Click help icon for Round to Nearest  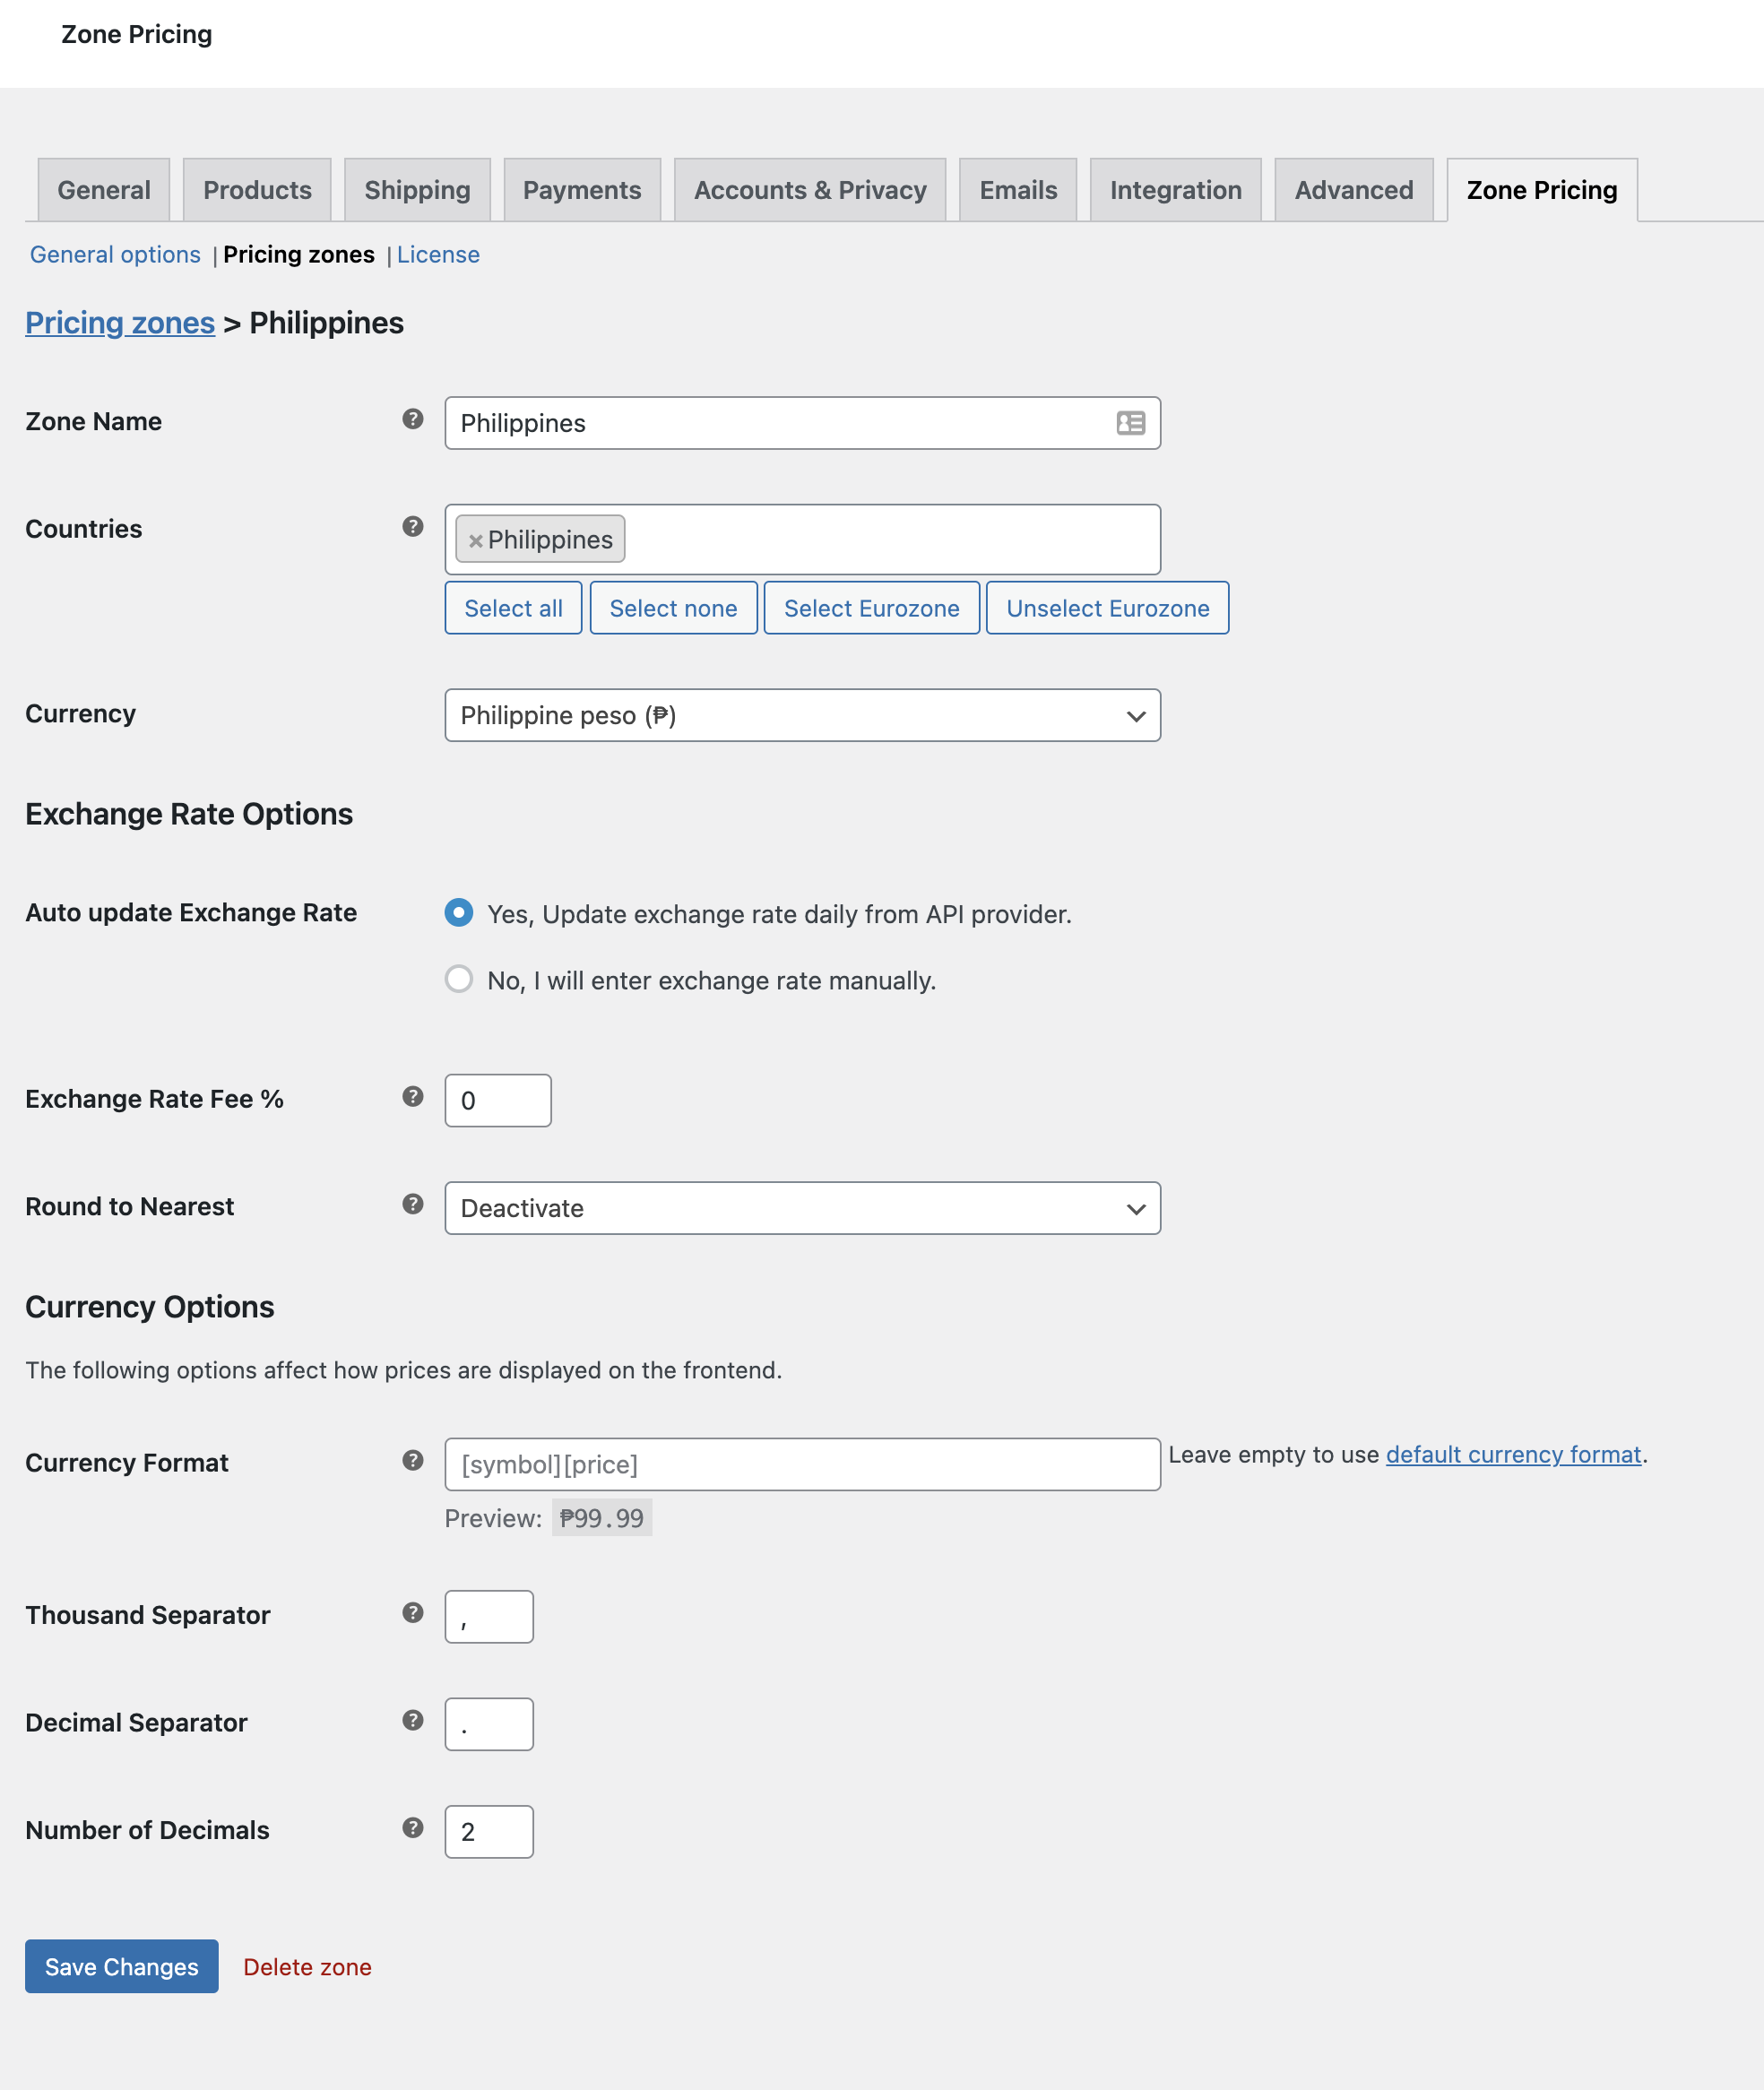413,1204
